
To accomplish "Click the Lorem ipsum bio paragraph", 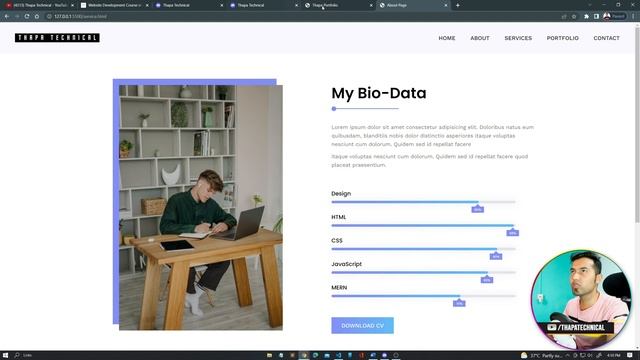I will point(433,136).
